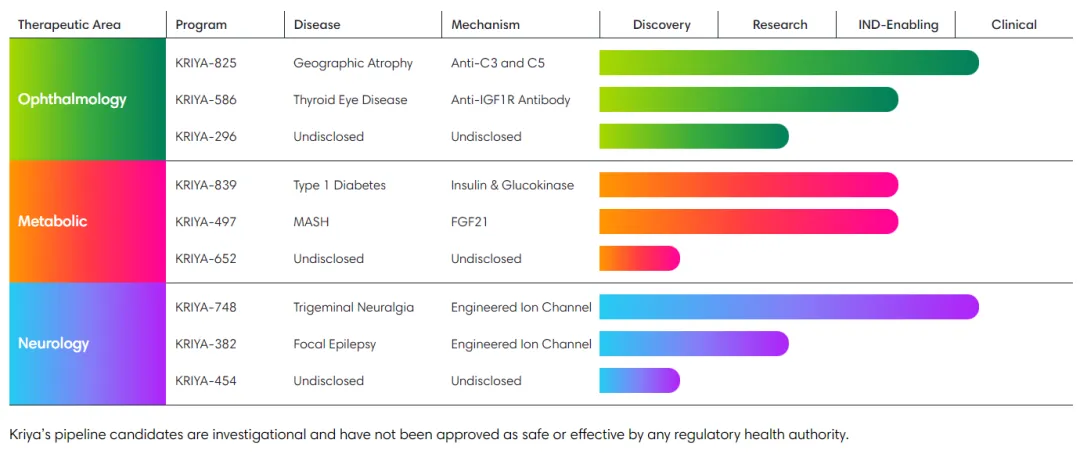This screenshot has height=454, width=1080.
Task: Select the KRIYA-586 program entry
Action: 206,100
